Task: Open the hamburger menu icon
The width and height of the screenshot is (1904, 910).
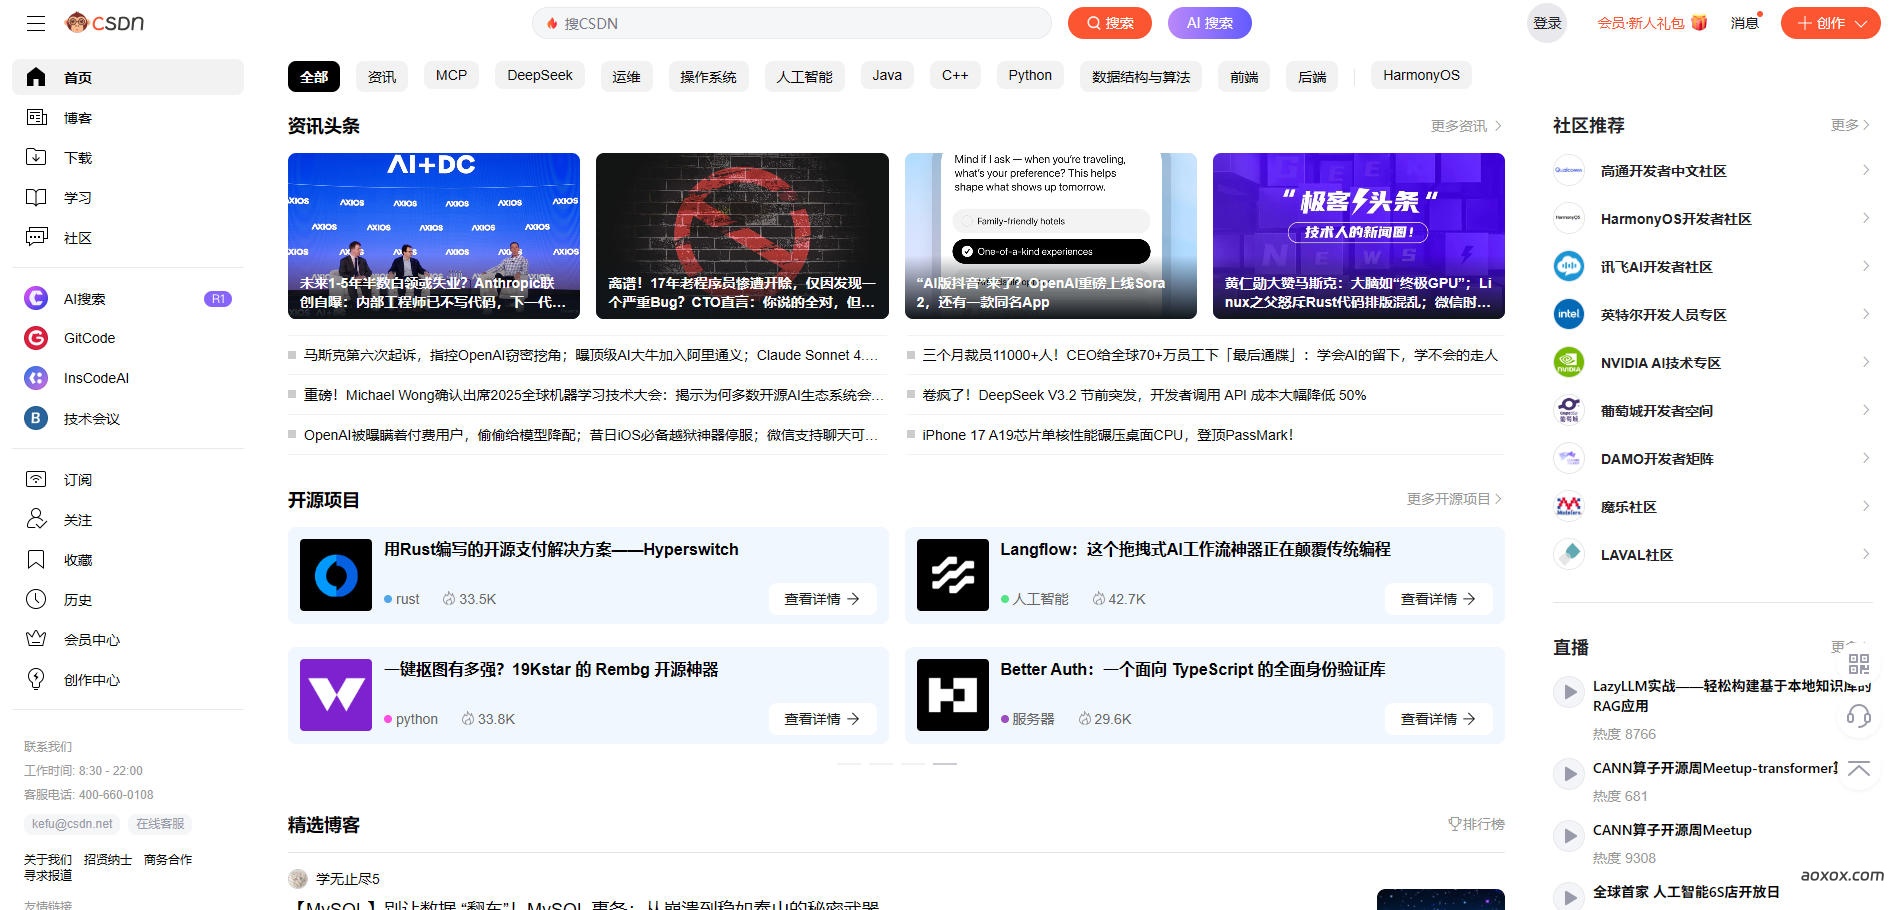Action: click(36, 23)
